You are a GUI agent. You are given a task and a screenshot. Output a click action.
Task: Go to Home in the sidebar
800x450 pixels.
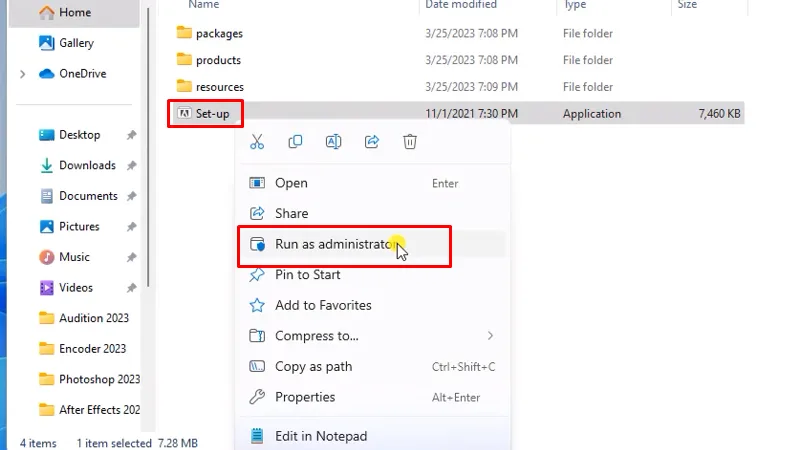75,12
